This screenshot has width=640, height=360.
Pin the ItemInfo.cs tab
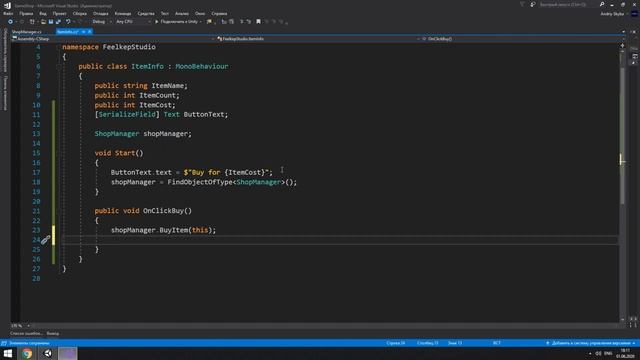[84, 31]
